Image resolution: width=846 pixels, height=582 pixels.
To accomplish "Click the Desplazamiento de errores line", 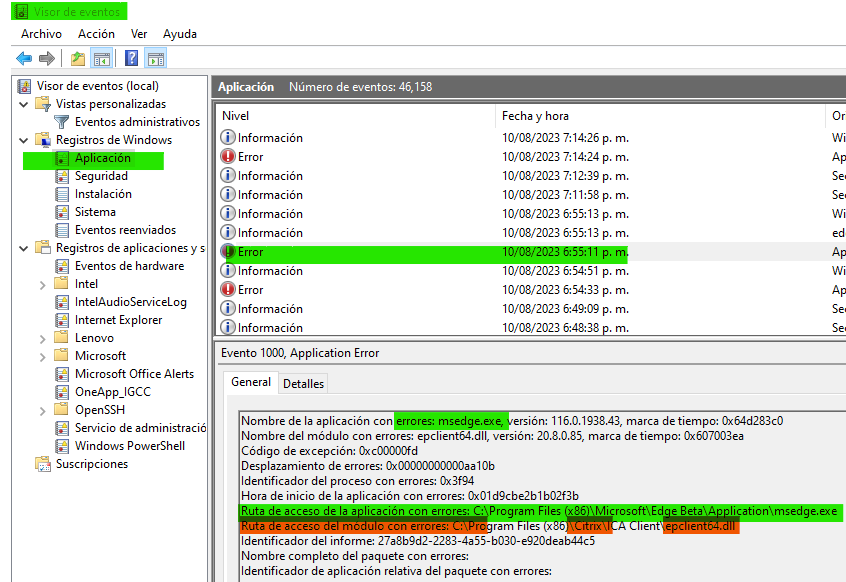I will 367,466.
